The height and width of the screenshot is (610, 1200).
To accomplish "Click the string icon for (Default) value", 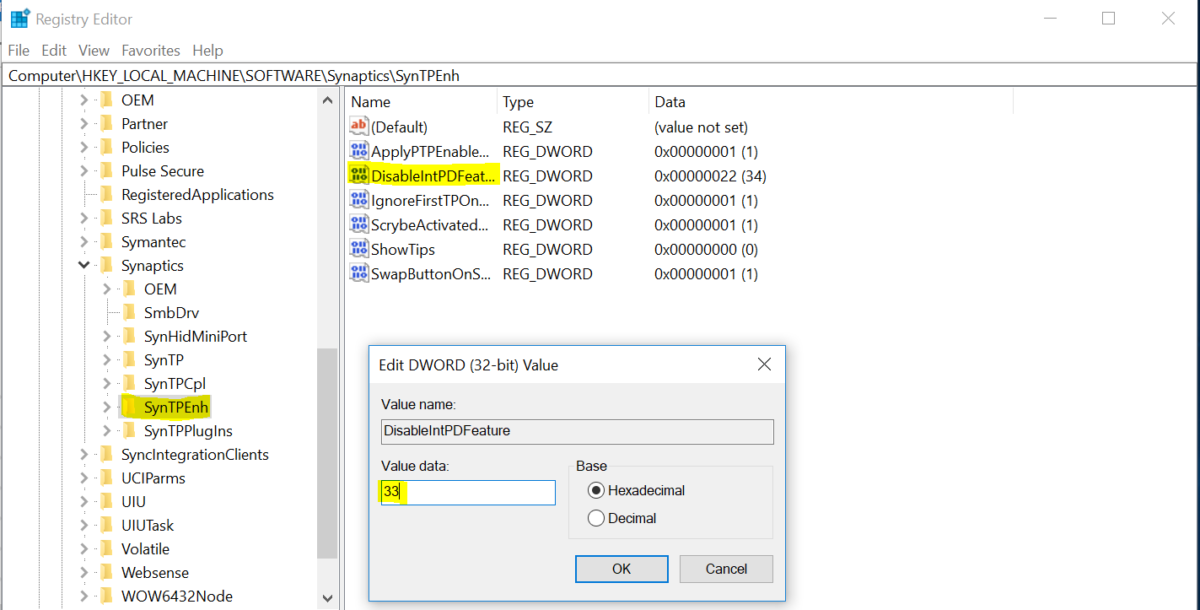I will pos(359,127).
